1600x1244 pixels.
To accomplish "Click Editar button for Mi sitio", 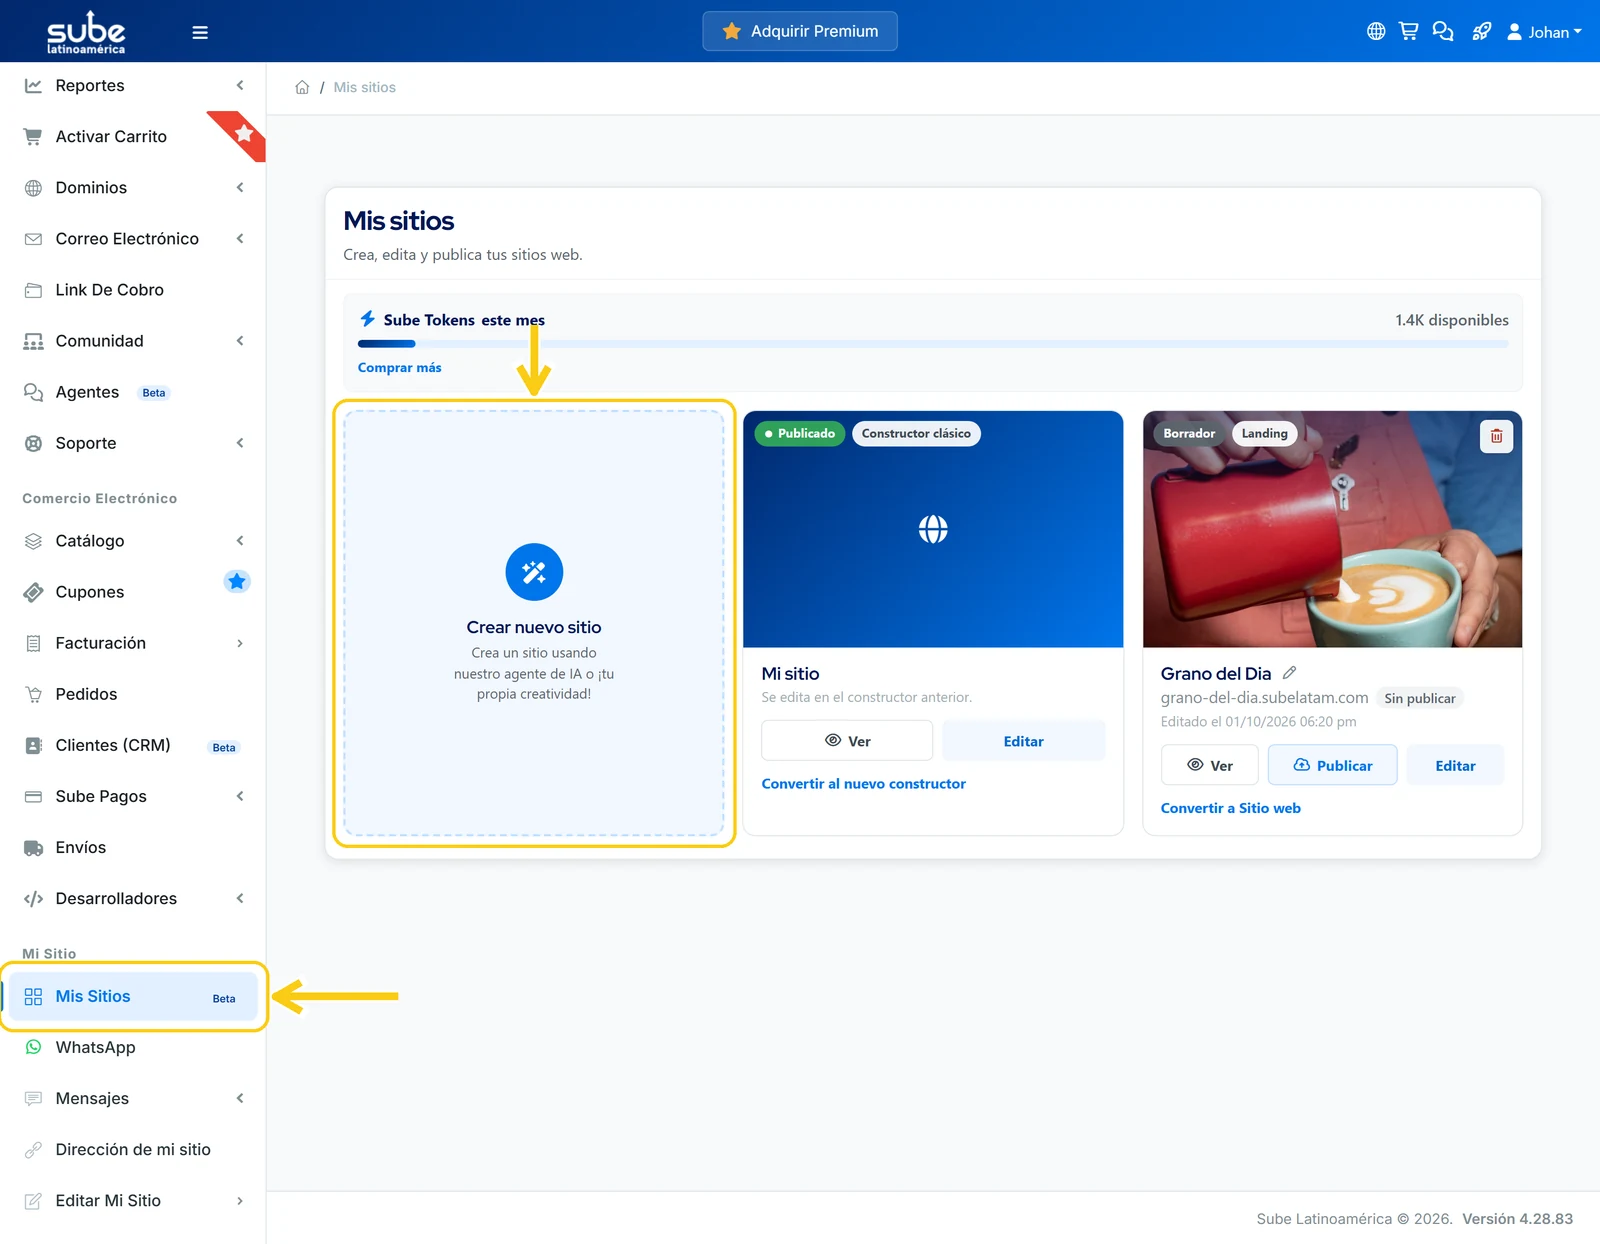I will pyautogui.click(x=1023, y=741).
